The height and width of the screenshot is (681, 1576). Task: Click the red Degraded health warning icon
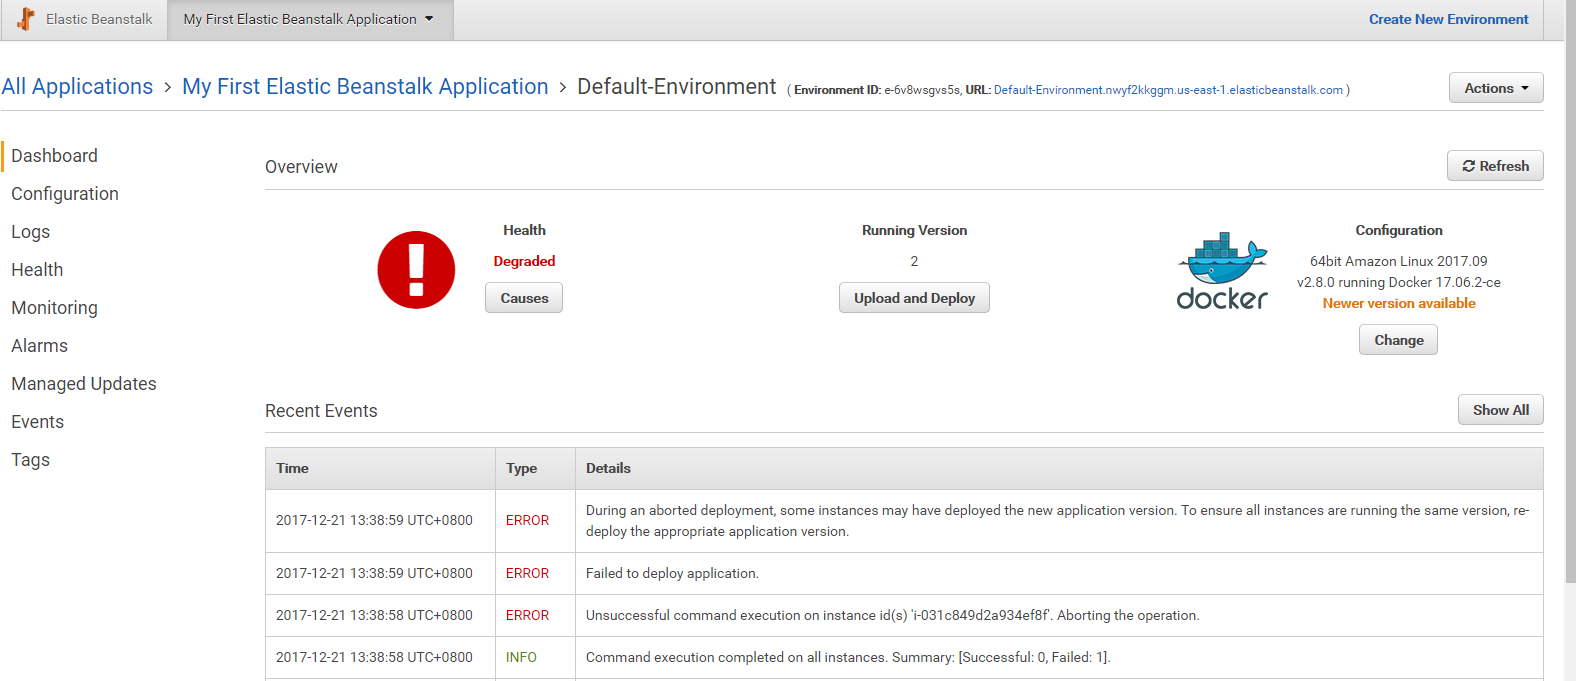tap(416, 270)
